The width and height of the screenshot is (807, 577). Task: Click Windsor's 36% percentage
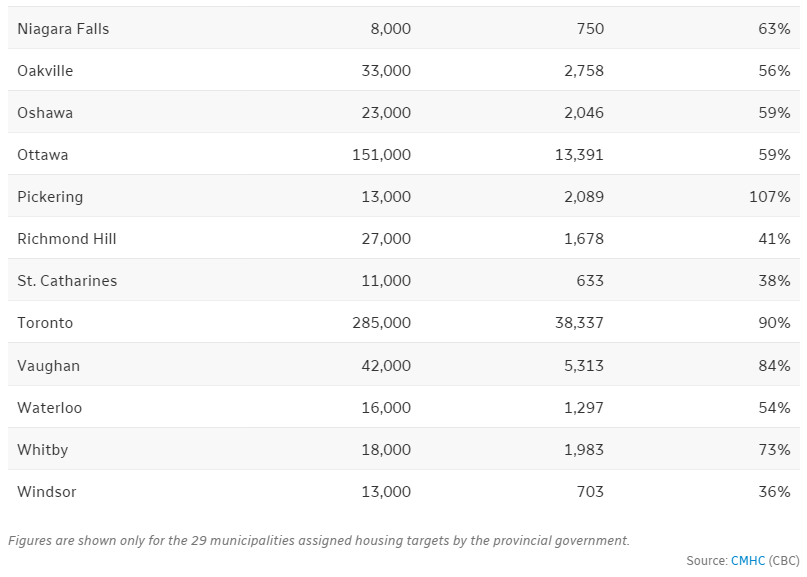tap(774, 492)
